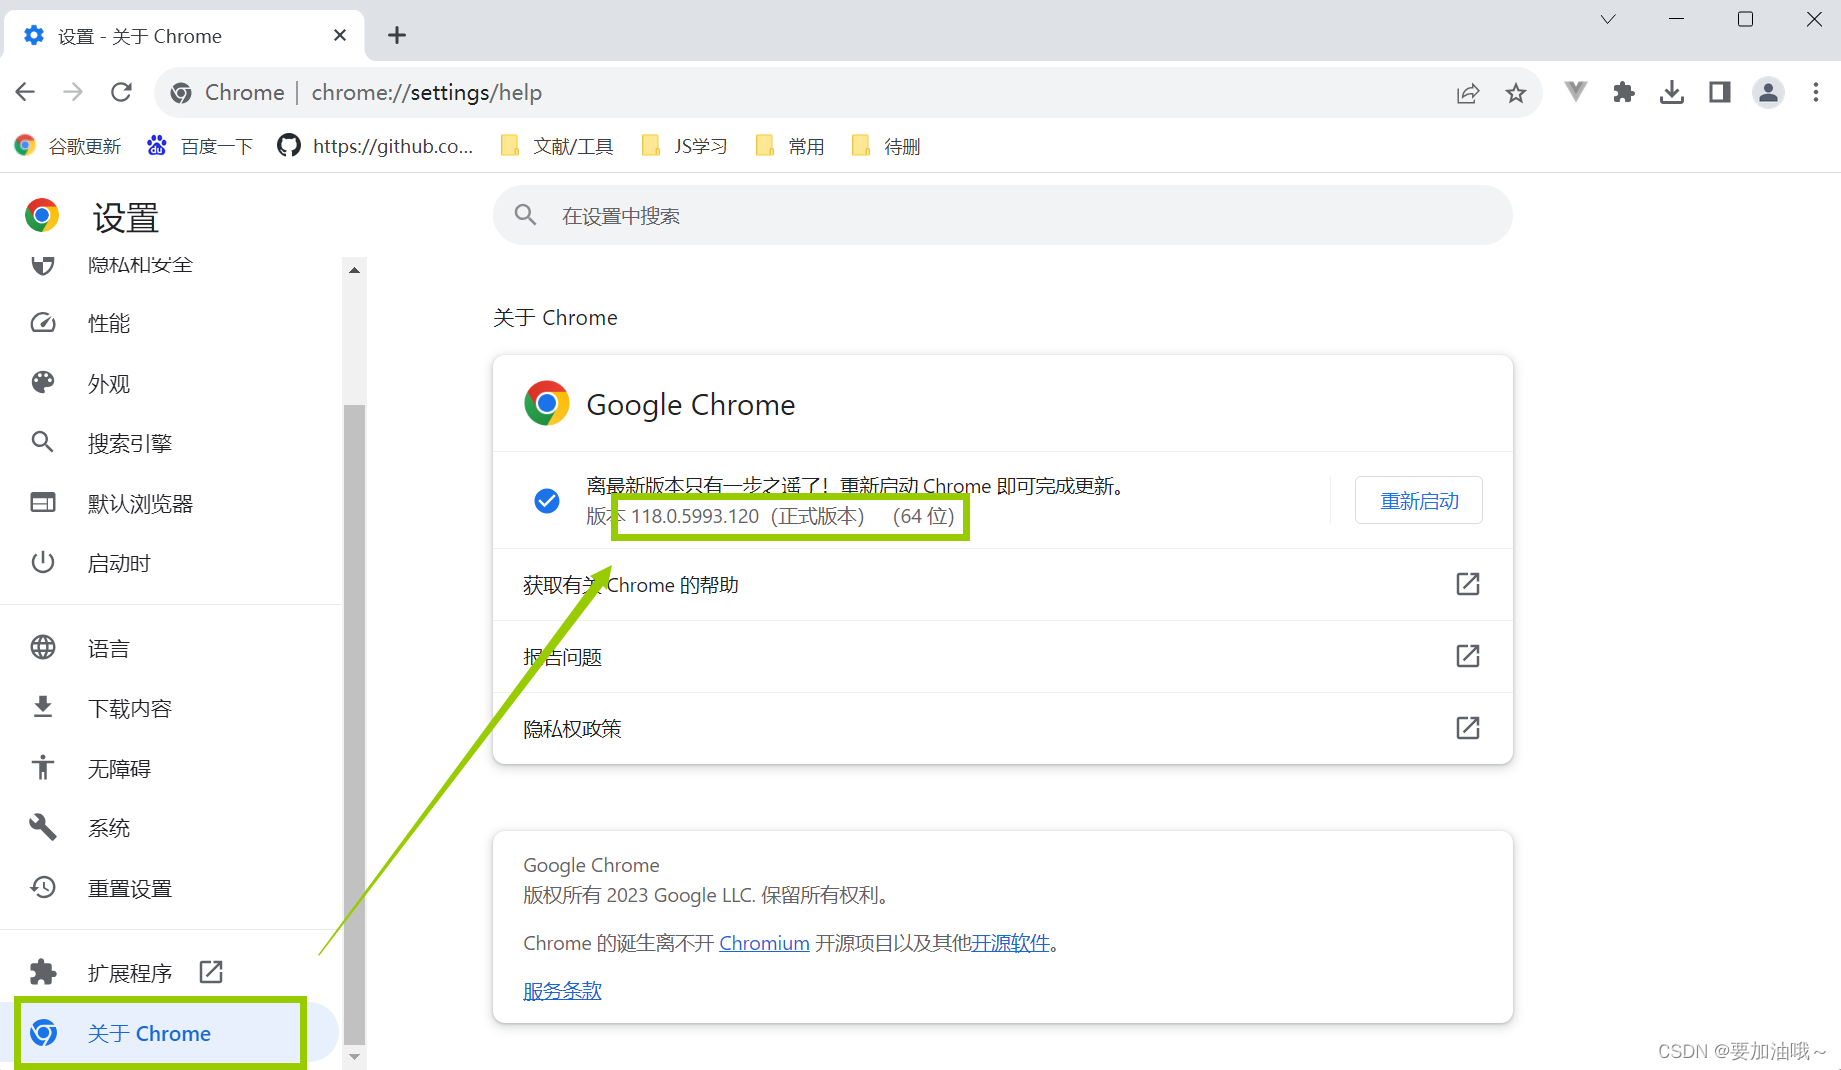Image resolution: width=1841 pixels, height=1070 pixels.
Task: Click the site info icon before Chrome label
Action: coord(181,93)
